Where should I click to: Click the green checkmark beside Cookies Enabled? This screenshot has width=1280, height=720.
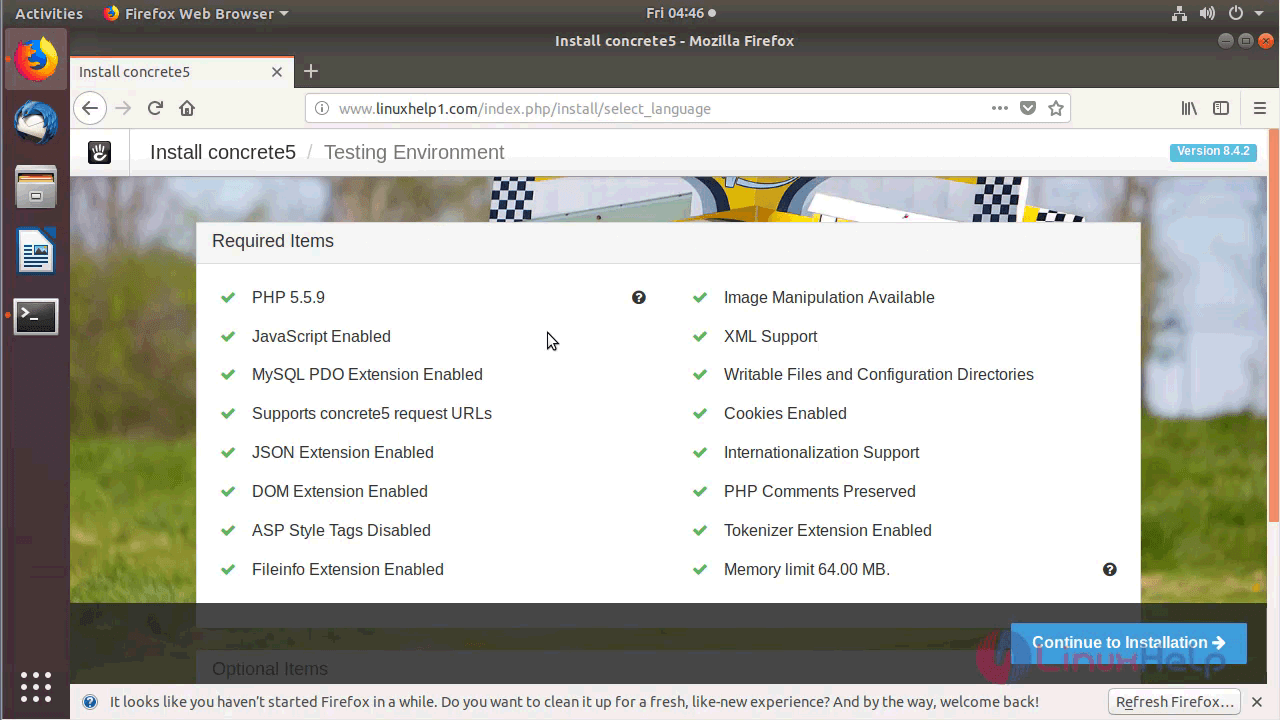click(x=700, y=413)
